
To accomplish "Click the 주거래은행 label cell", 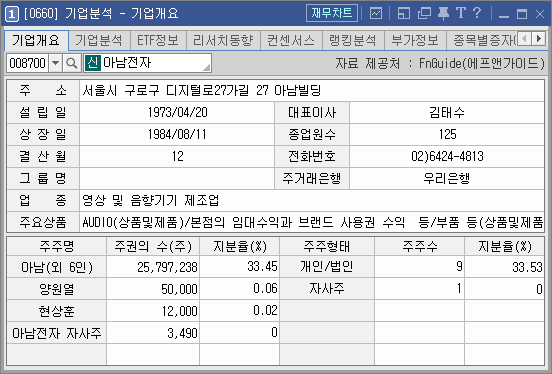I will tap(312, 179).
